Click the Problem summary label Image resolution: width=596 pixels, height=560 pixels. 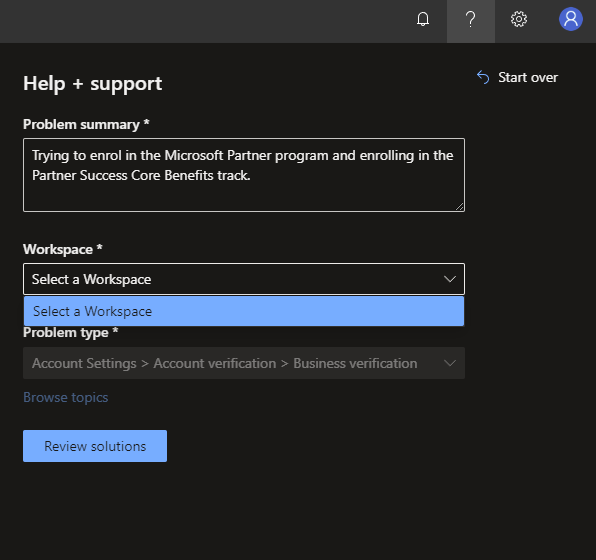[x=86, y=124]
